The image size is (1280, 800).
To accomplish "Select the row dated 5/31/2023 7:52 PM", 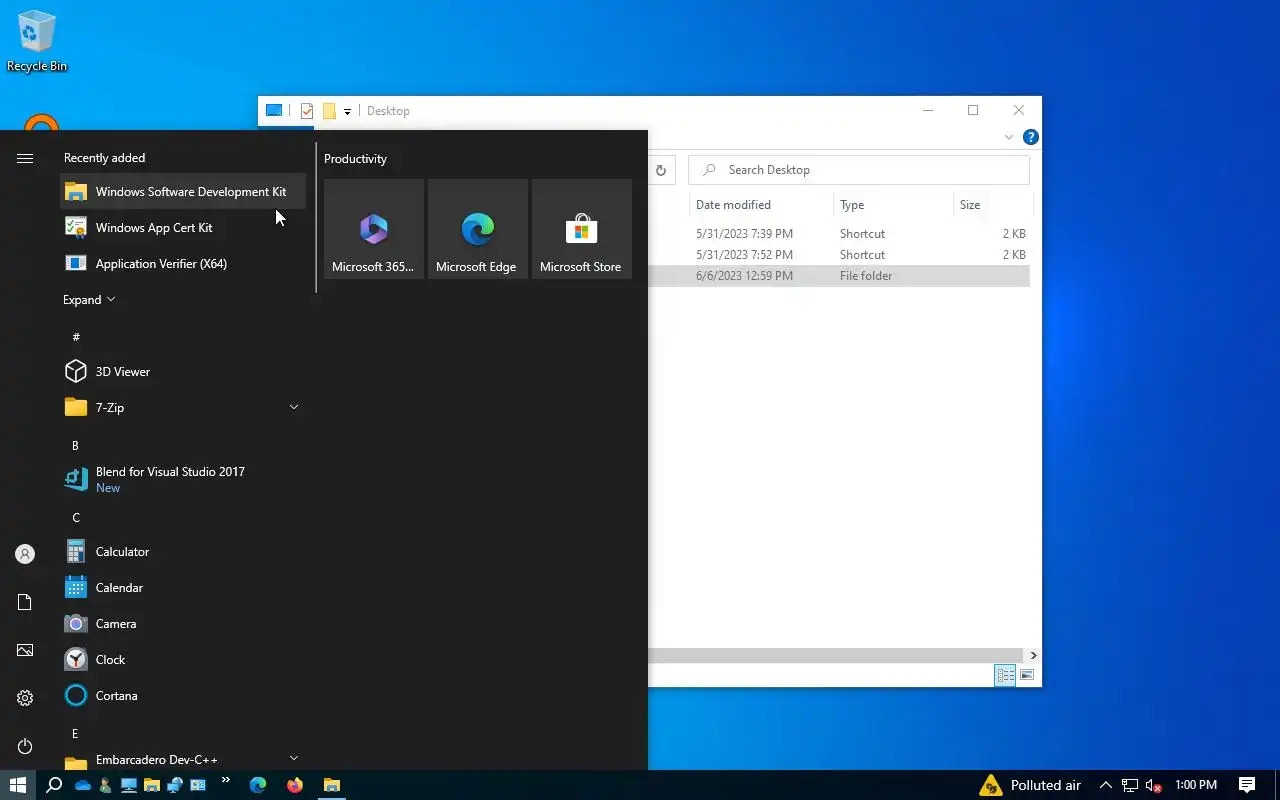I will [x=838, y=255].
